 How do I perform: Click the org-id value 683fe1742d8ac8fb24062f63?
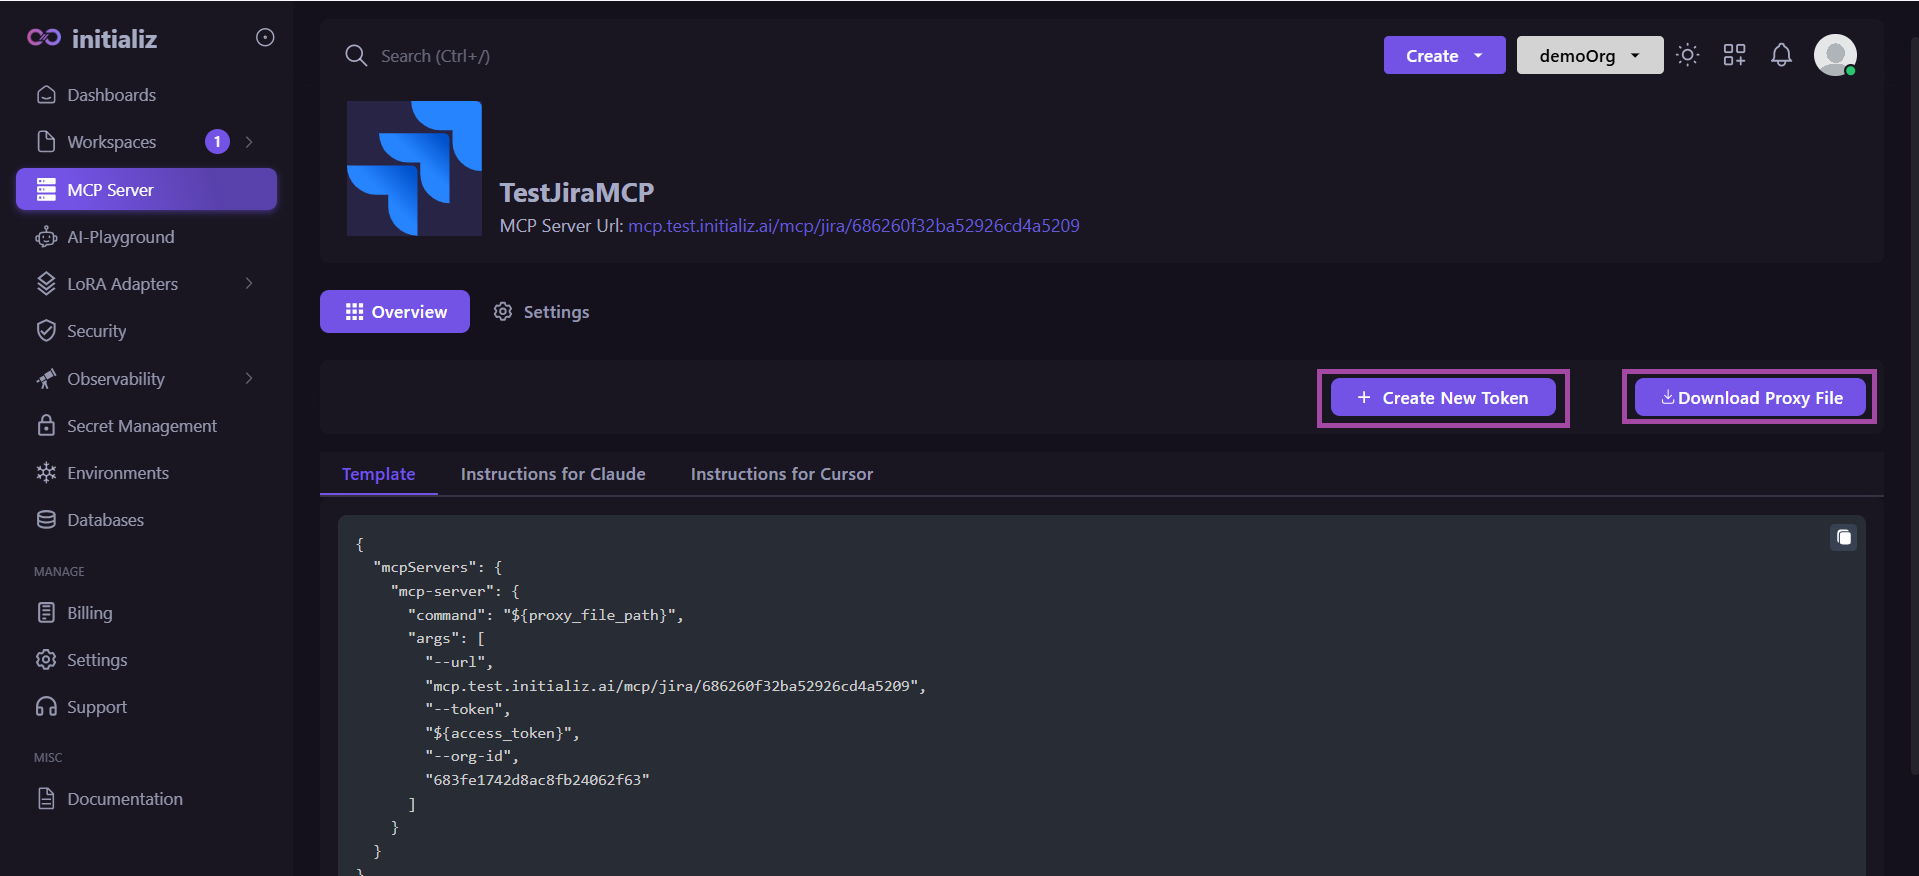click(x=537, y=780)
